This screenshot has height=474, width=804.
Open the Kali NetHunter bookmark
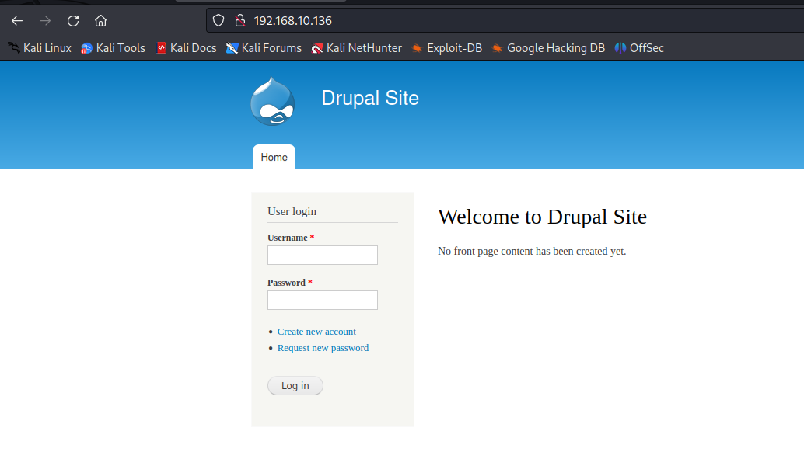click(356, 48)
